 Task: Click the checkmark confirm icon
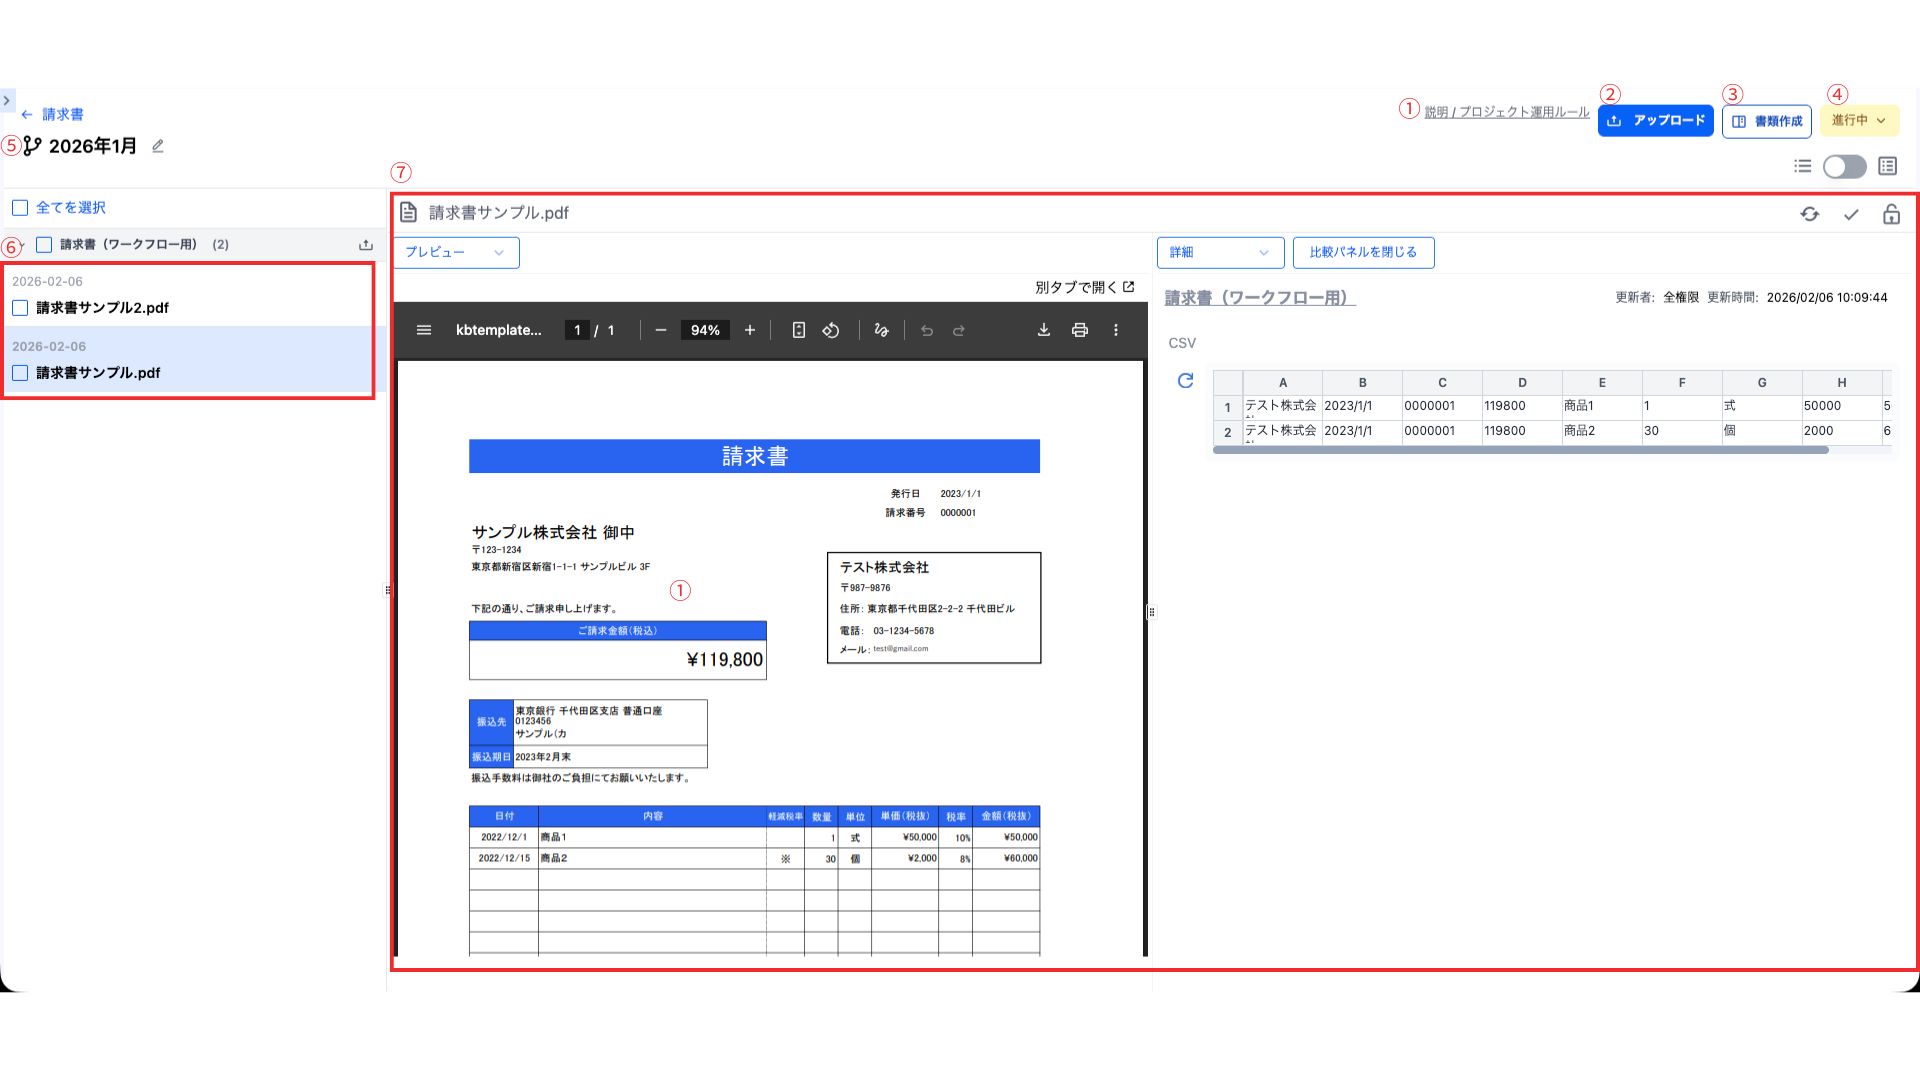[x=1851, y=214]
